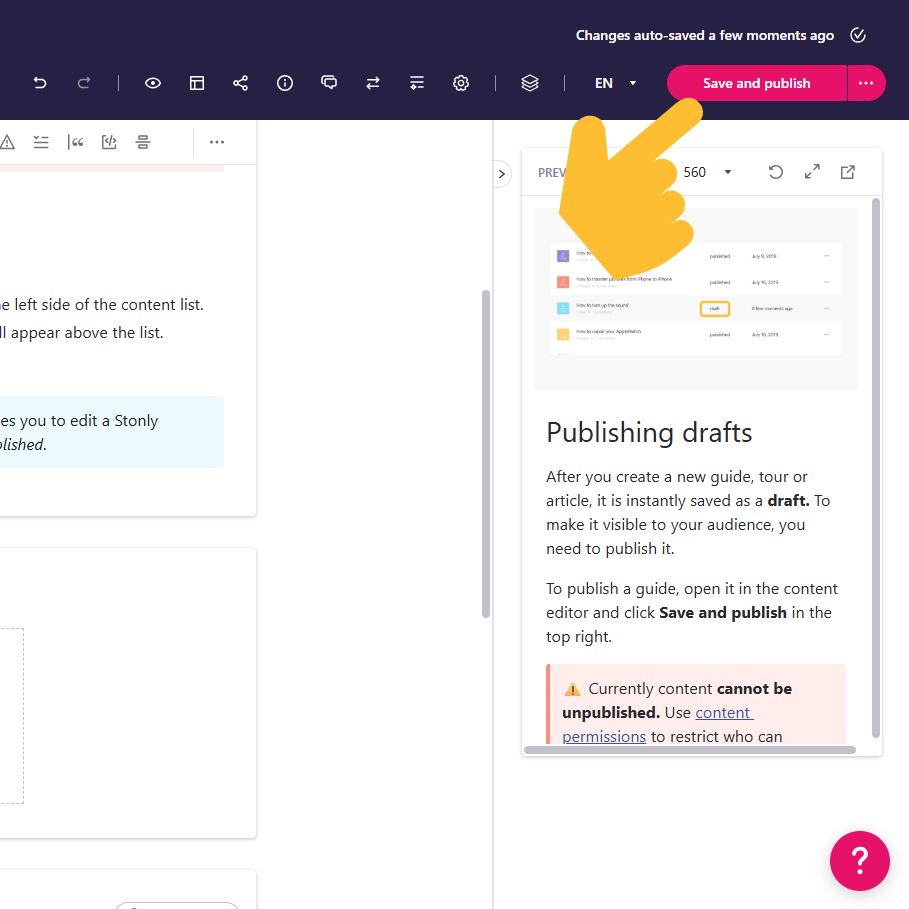Open the preview in a new window

coord(848,172)
